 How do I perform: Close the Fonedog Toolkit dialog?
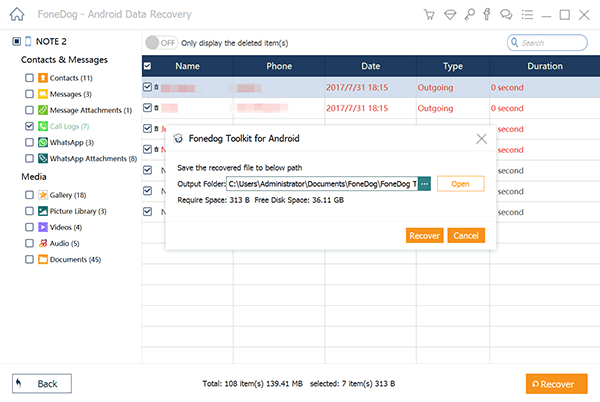[481, 138]
